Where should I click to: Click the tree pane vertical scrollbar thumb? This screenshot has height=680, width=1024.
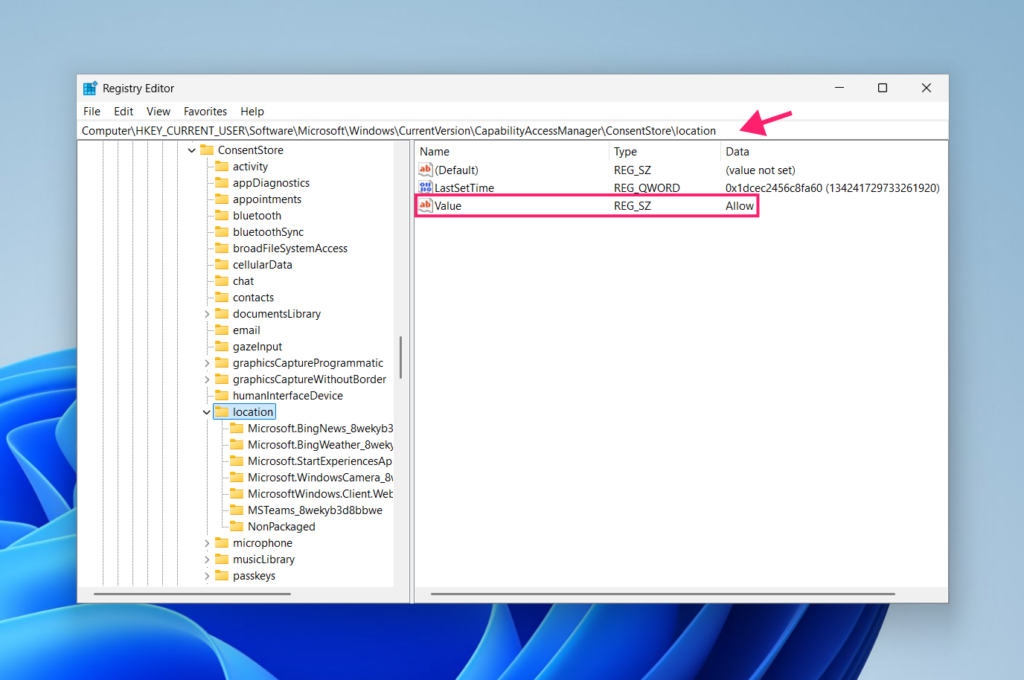pos(400,357)
